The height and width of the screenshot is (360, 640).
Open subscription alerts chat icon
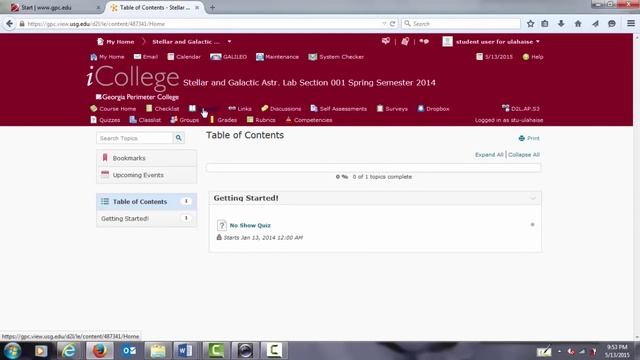[424, 41]
